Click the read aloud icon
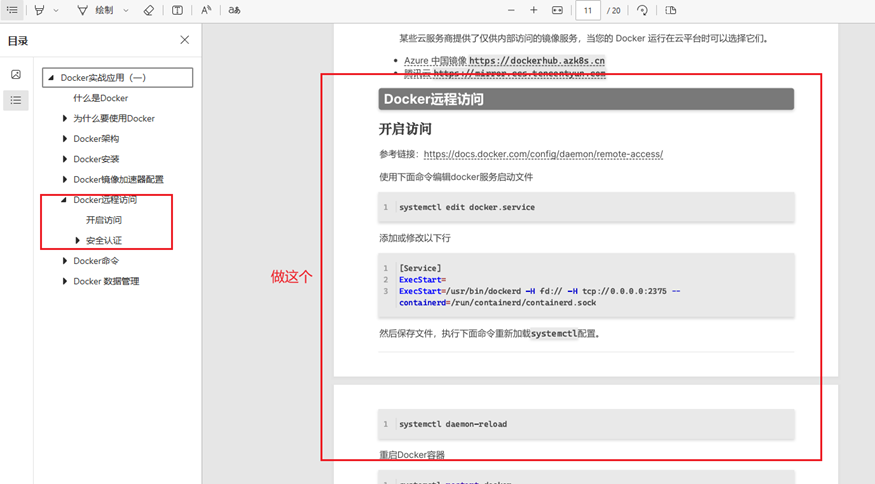The image size is (875, 484). (206, 10)
